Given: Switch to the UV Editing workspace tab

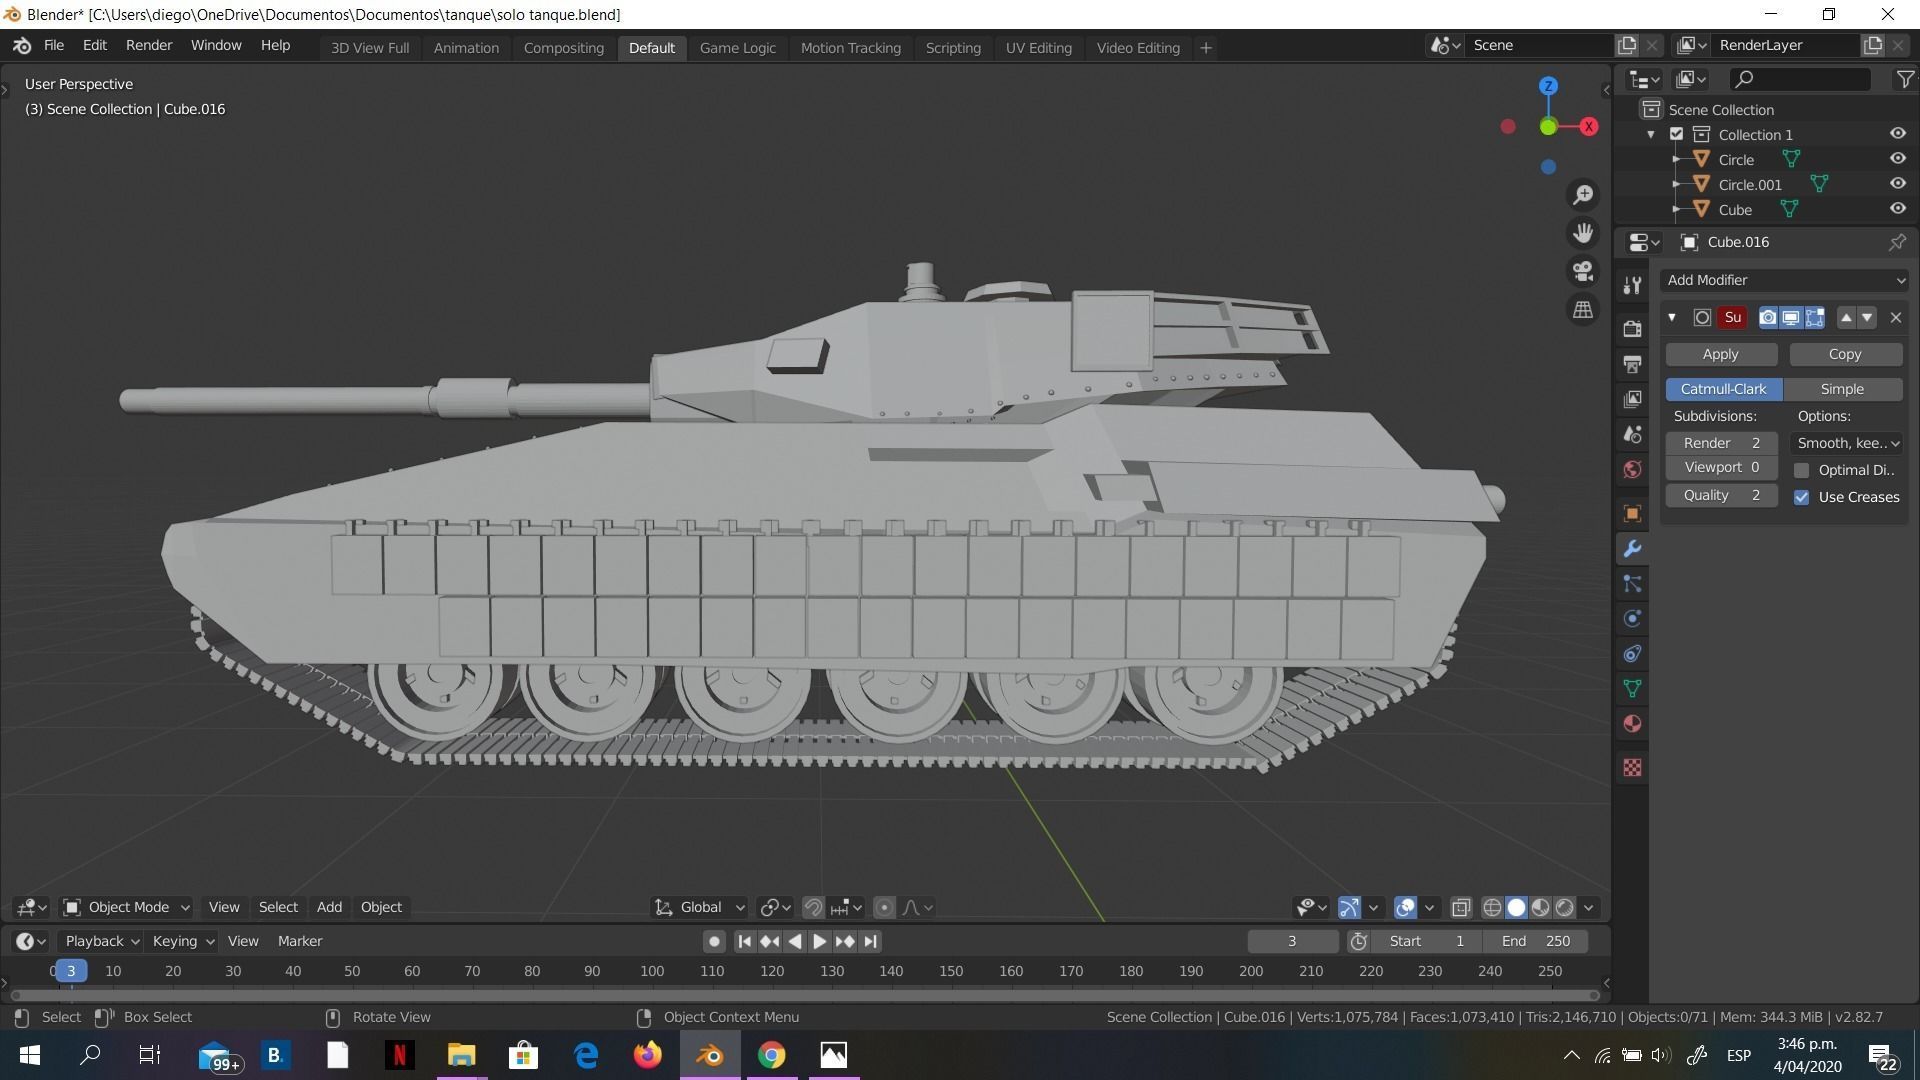Looking at the screenshot, I should (1038, 47).
